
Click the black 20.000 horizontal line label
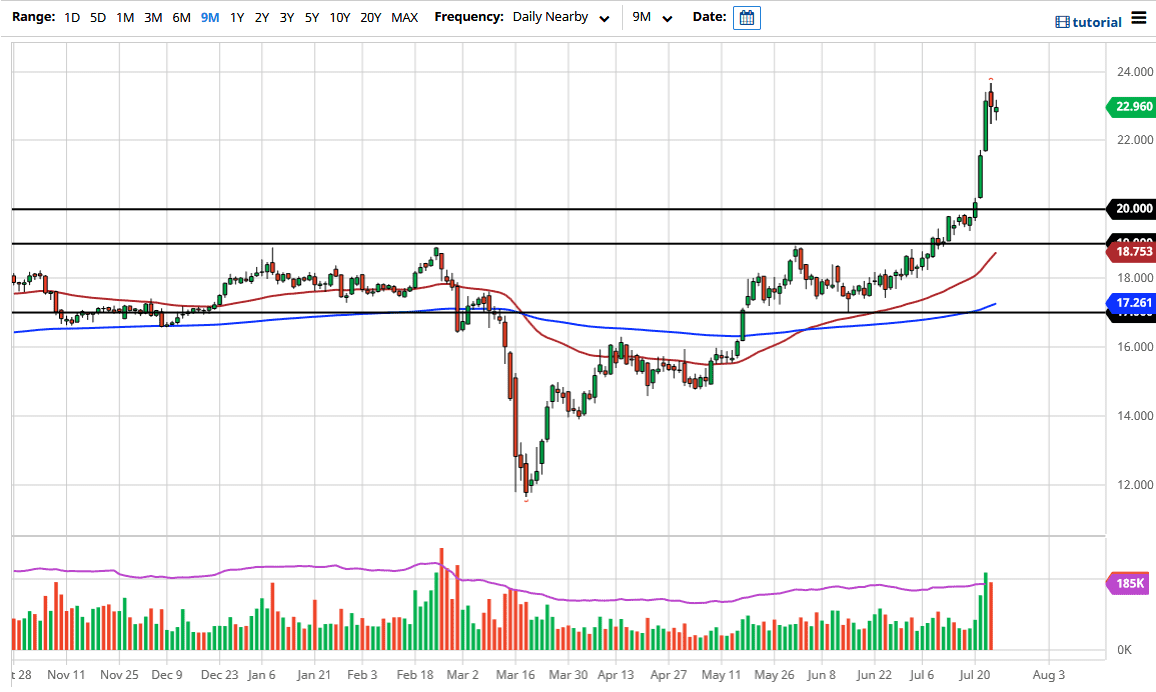(x=1130, y=209)
